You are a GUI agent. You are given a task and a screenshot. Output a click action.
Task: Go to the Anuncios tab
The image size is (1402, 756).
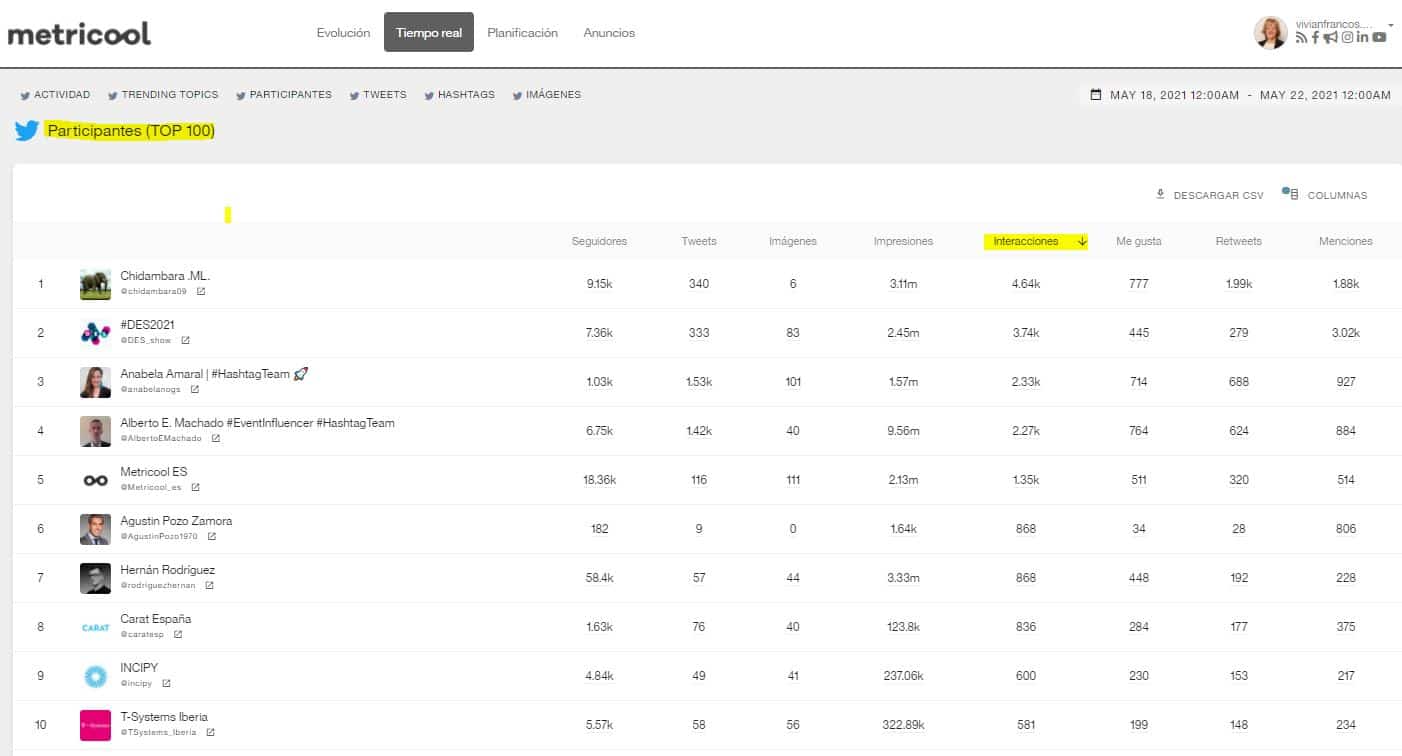tap(609, 33)
